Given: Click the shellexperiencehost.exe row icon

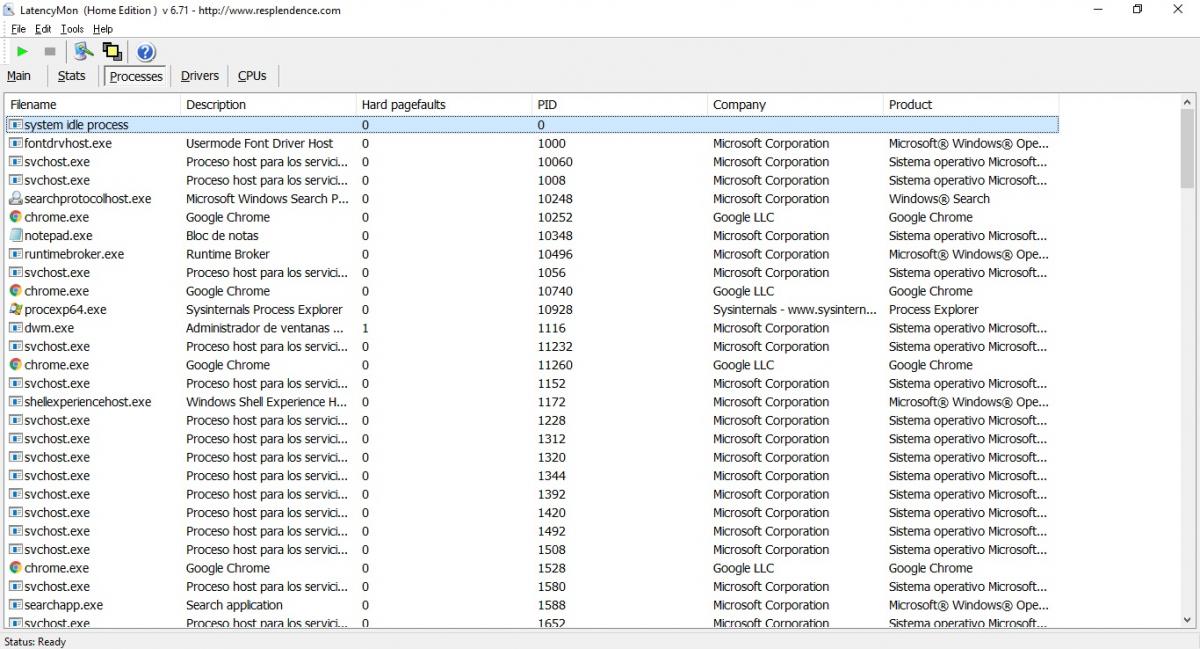Looking at the screenshot, I should point(16,402).
